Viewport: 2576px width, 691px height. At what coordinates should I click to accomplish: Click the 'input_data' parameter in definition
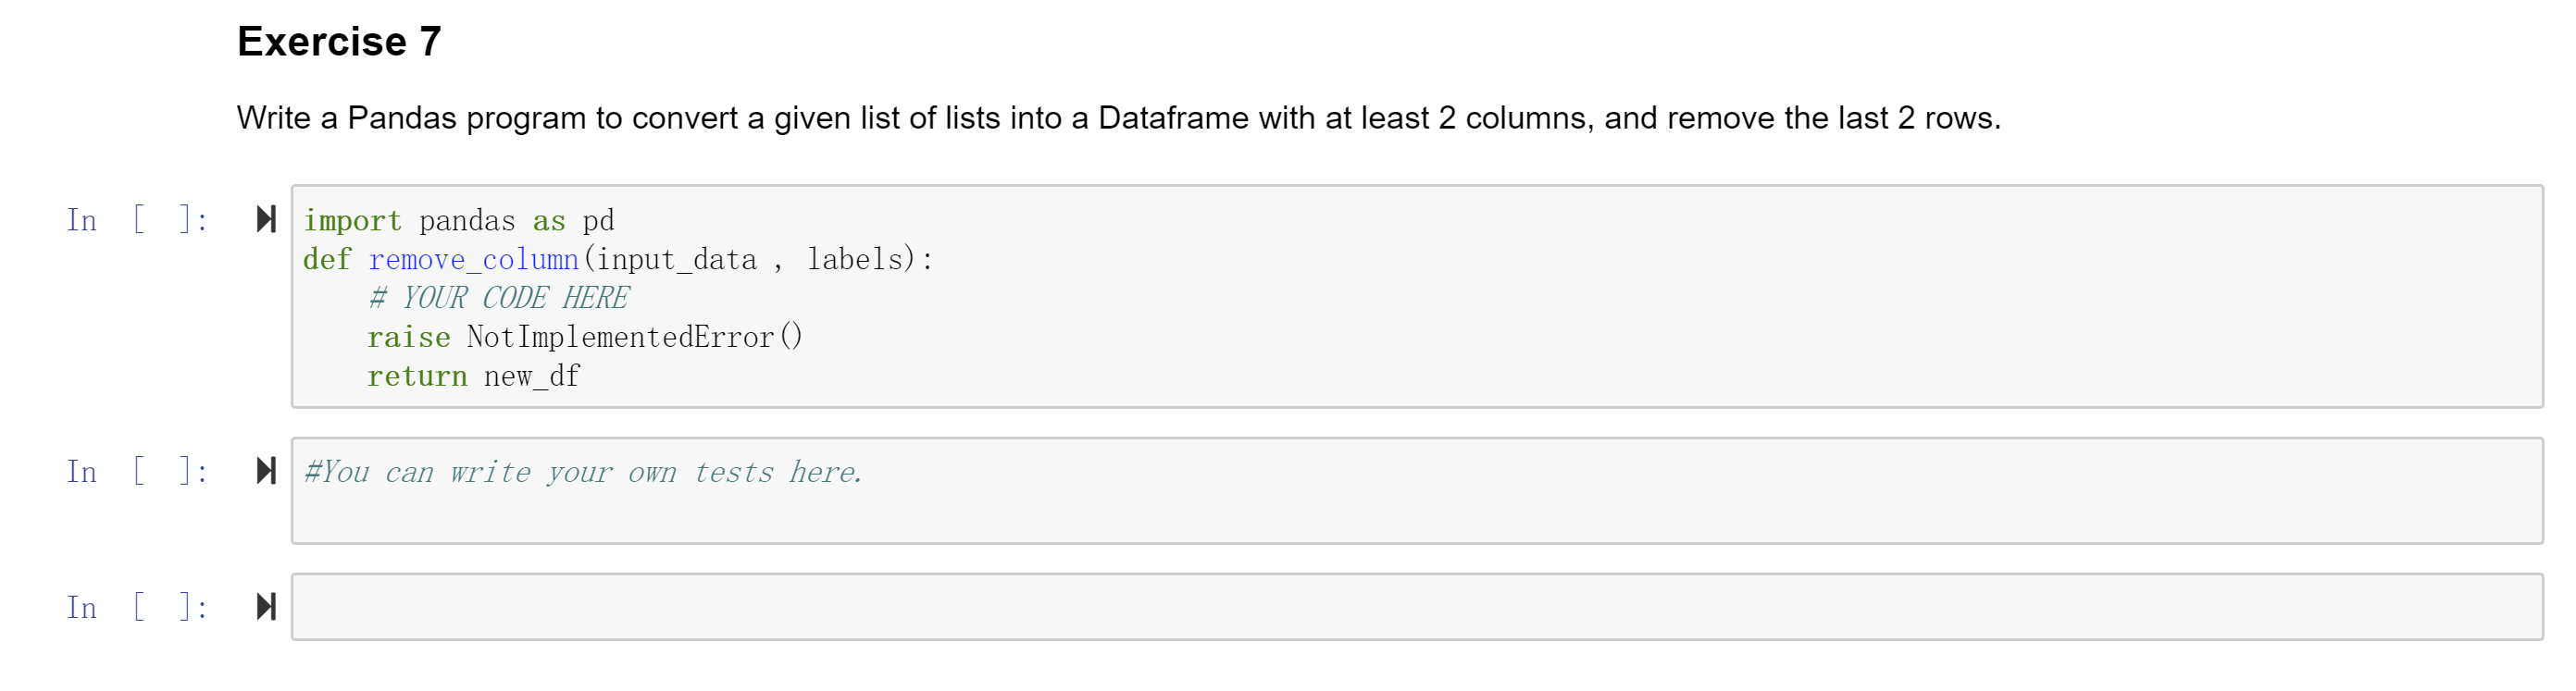click(677, 259)
